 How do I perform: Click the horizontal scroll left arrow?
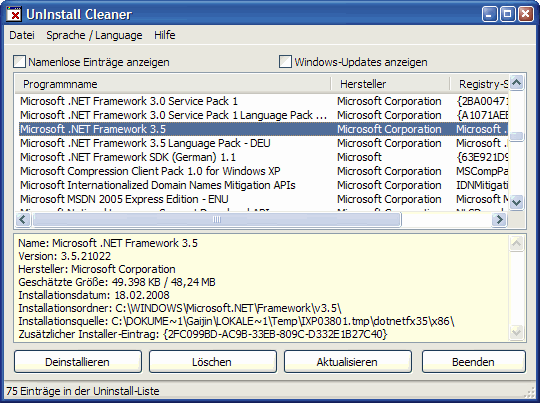point(23,219)
